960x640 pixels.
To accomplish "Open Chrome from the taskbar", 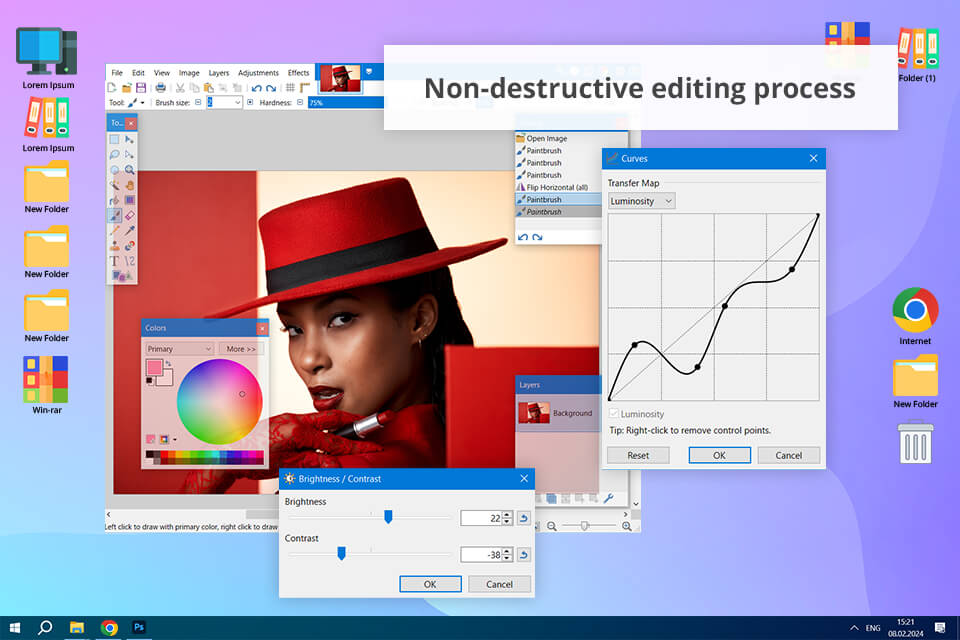I will pyautogui.click(x=109, y=628).
